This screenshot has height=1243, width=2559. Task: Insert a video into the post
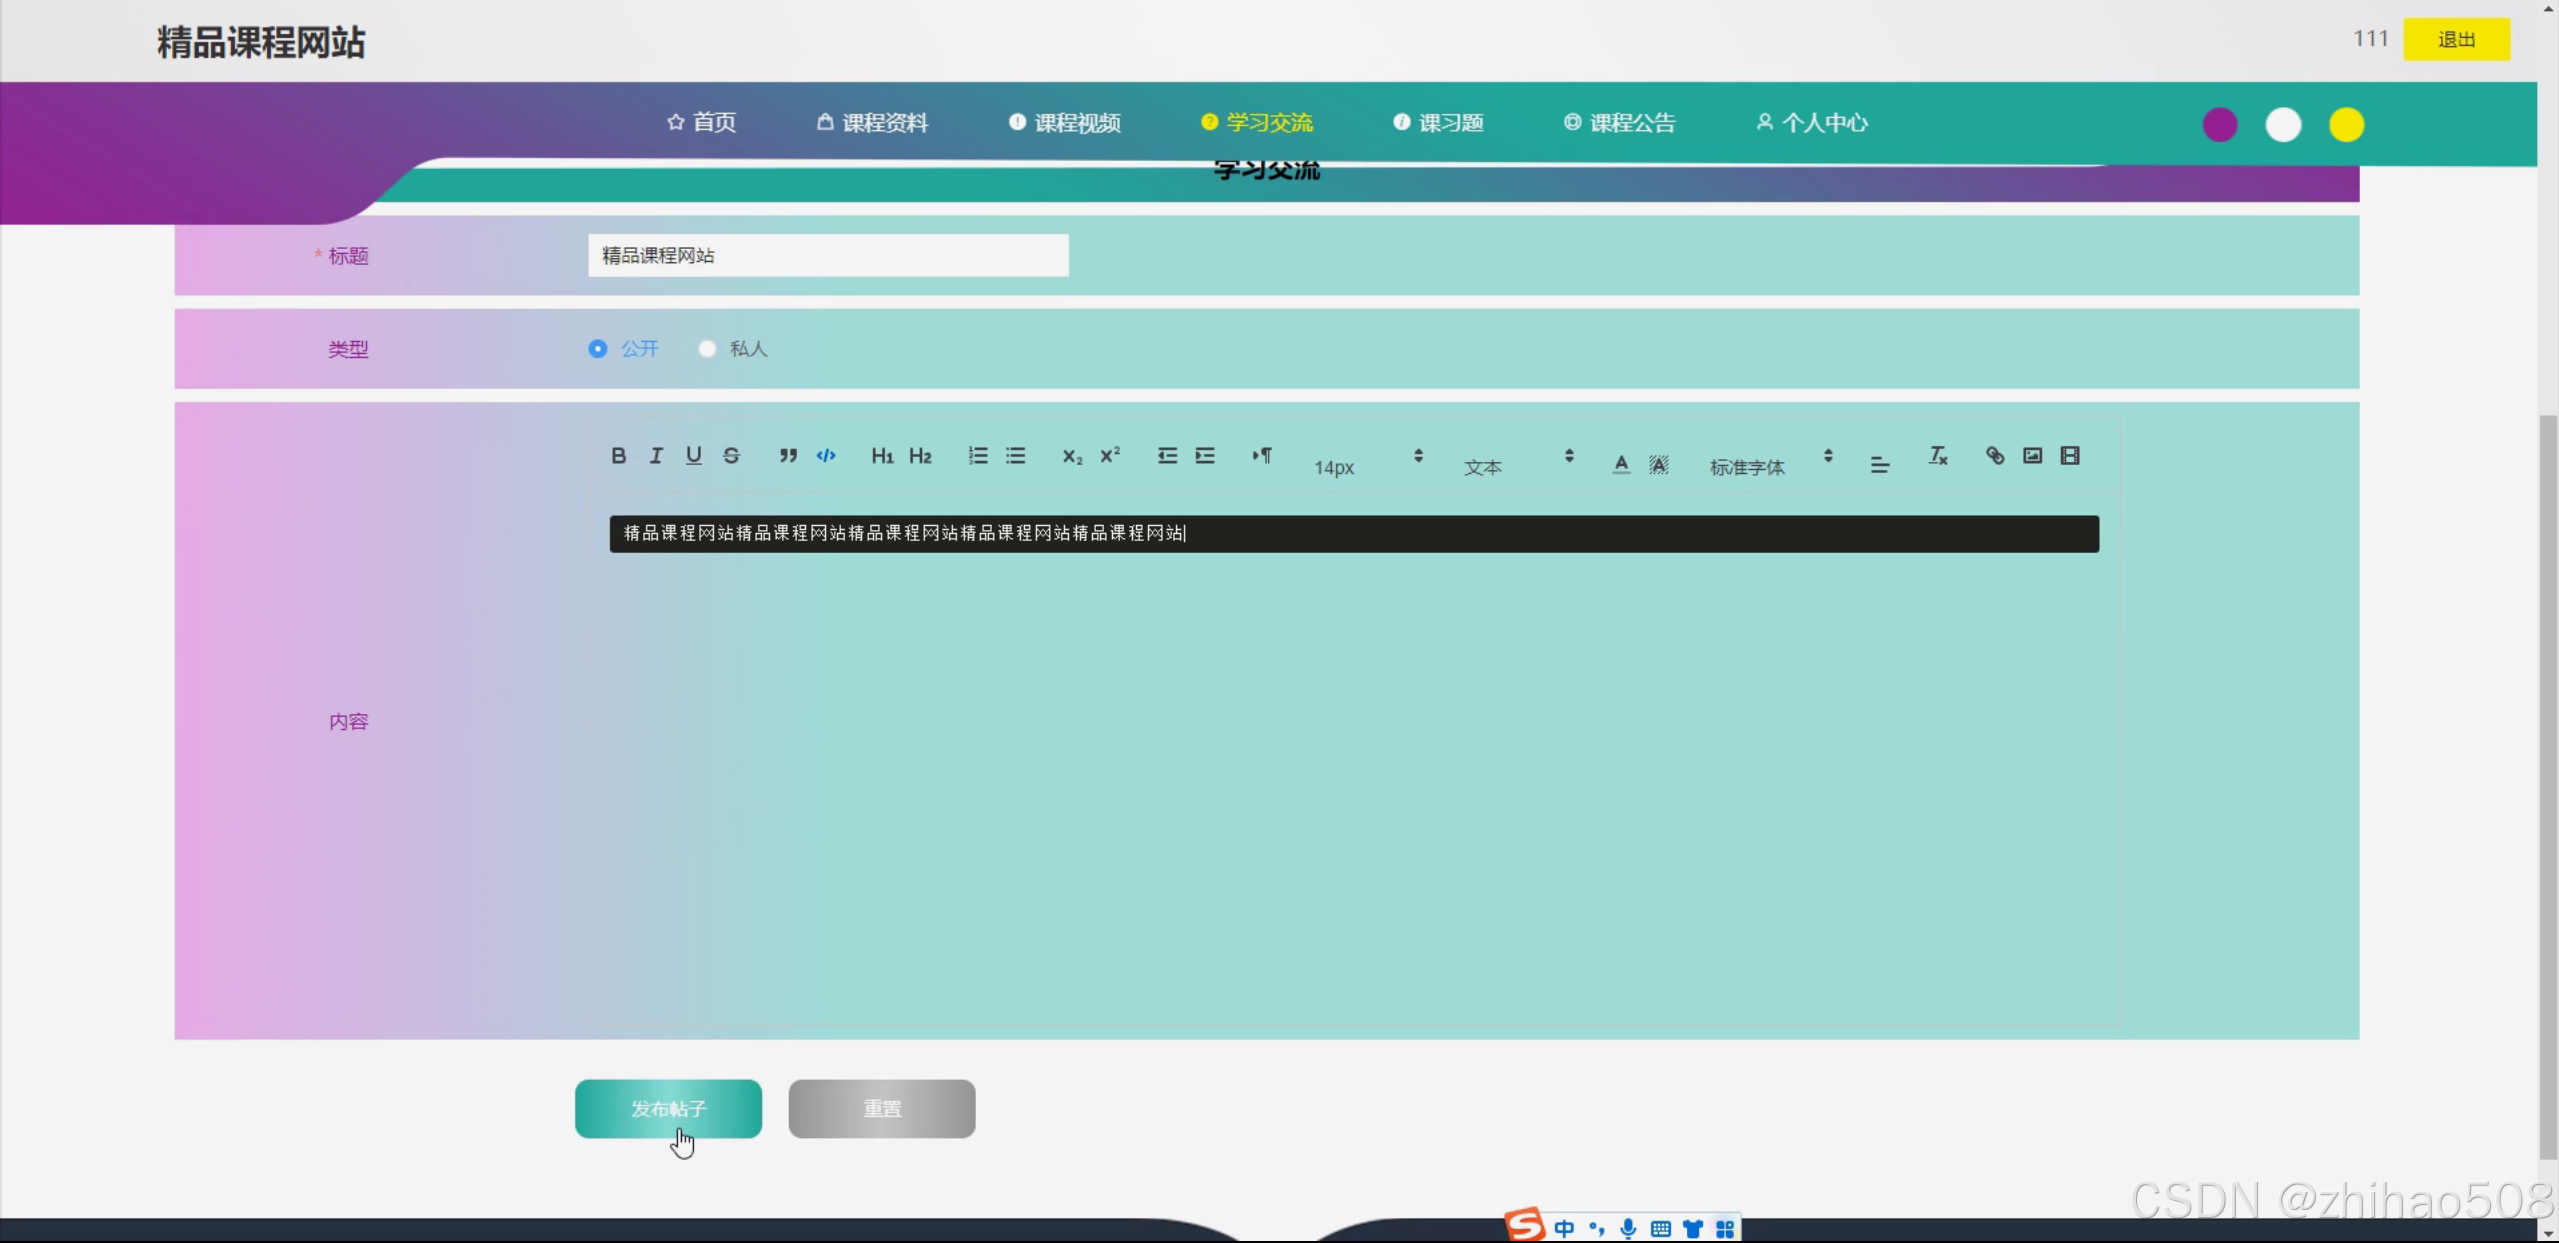click(2070, 456)
